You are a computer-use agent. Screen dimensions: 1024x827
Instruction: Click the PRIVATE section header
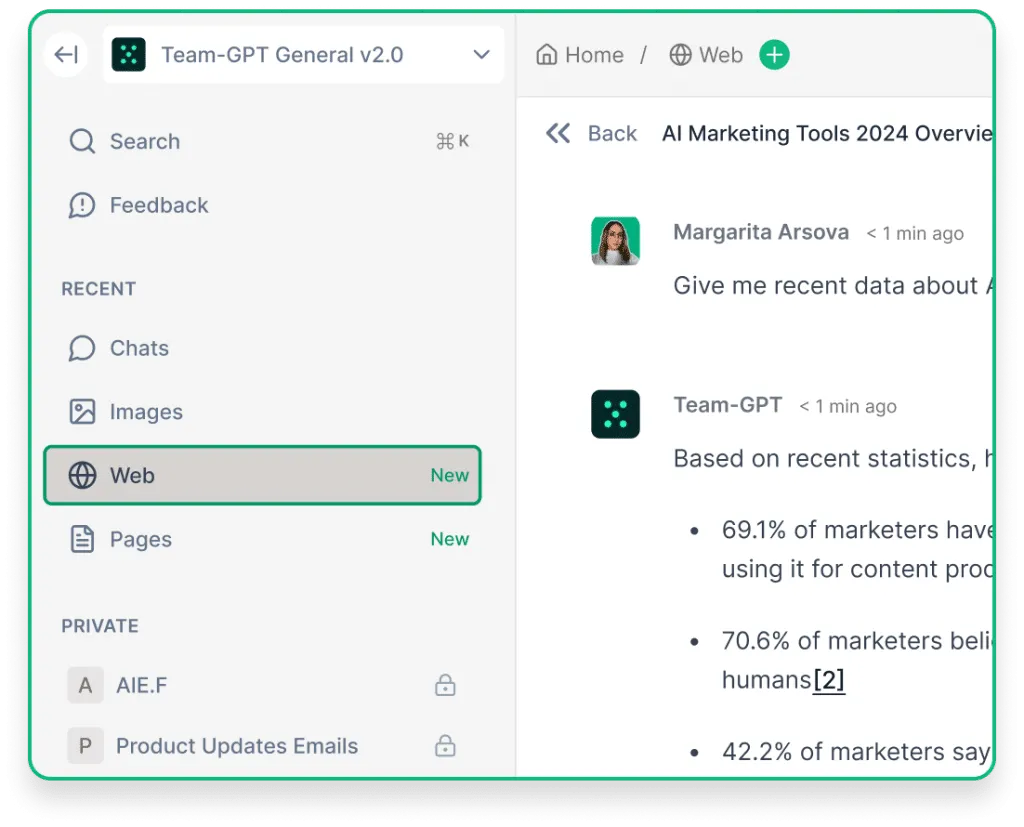[x=100, y=626]
